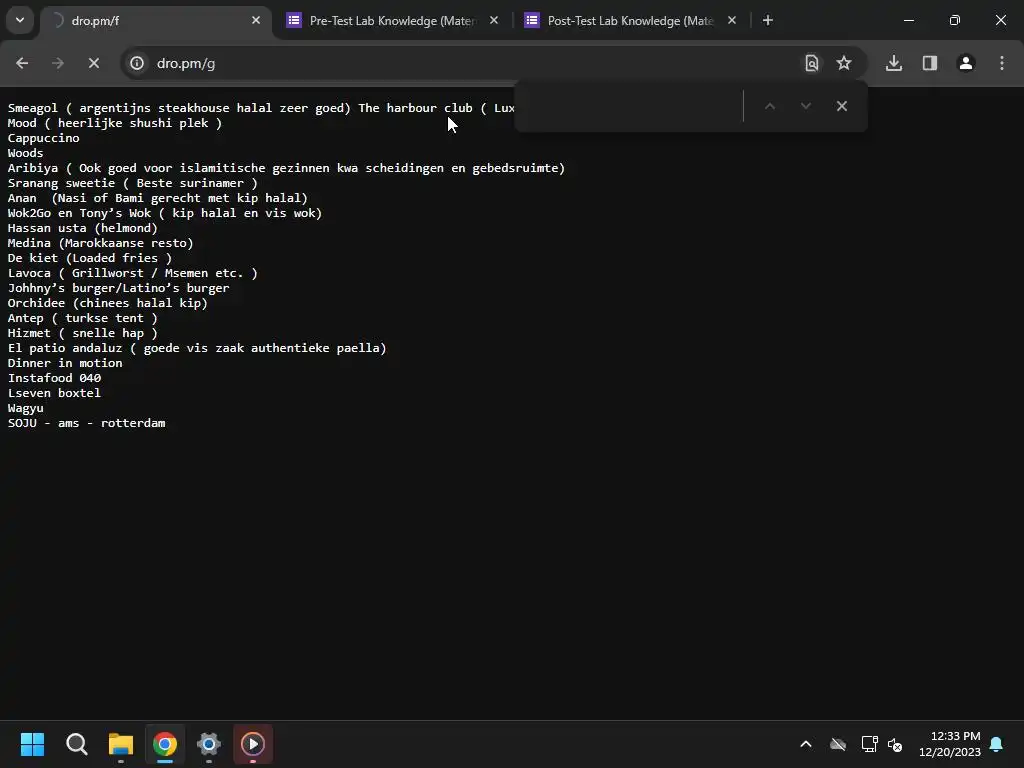
Task: Switch to Post-Test Lab Knowledge tab
Action: (630, 21)
